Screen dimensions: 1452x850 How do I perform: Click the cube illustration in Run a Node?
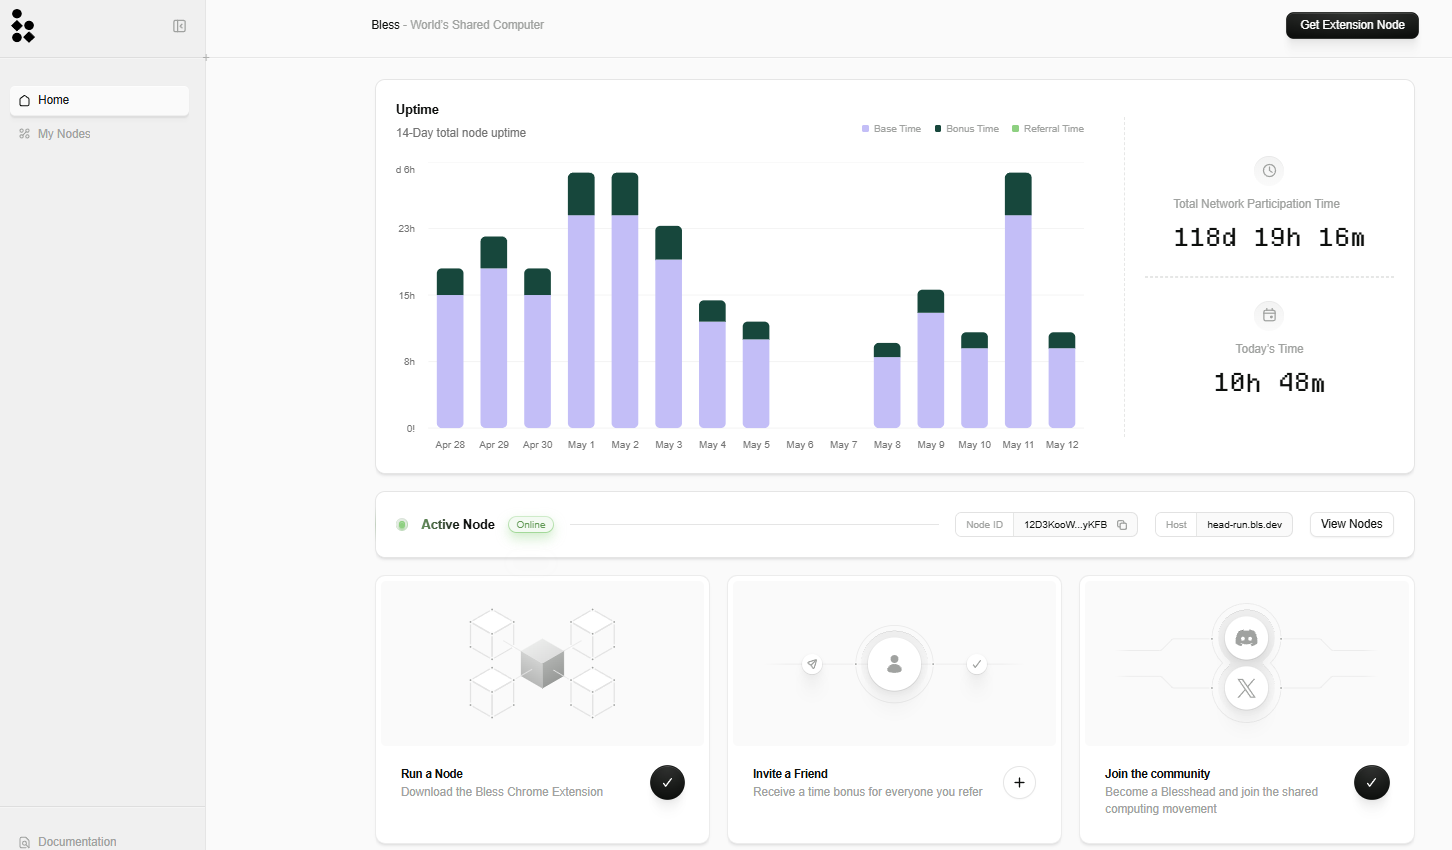[x=543, y=663]
